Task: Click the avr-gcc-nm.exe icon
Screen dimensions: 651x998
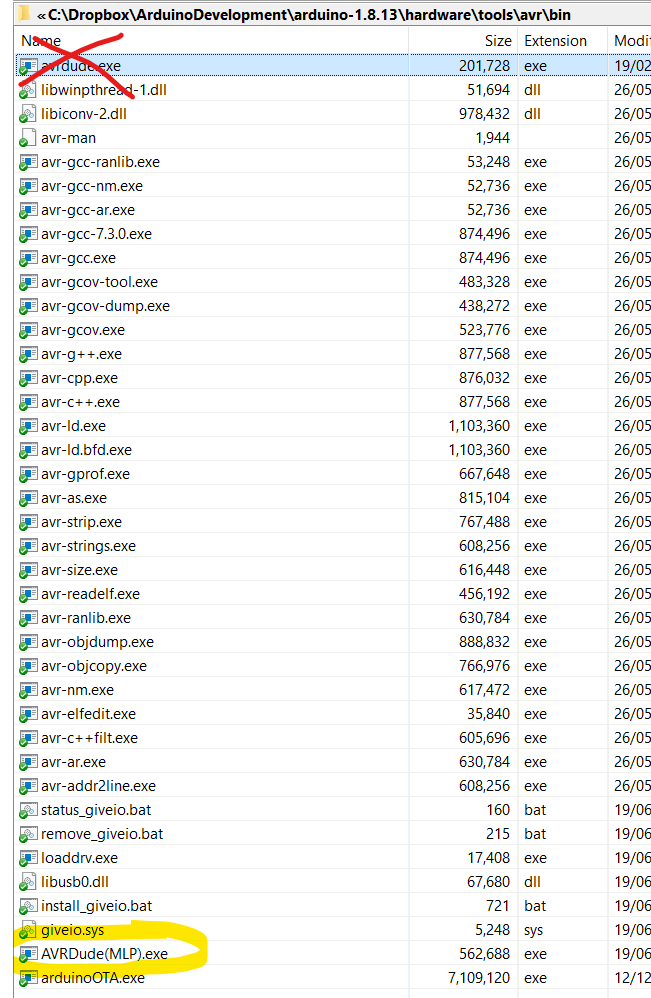Action: coord(27,186)
